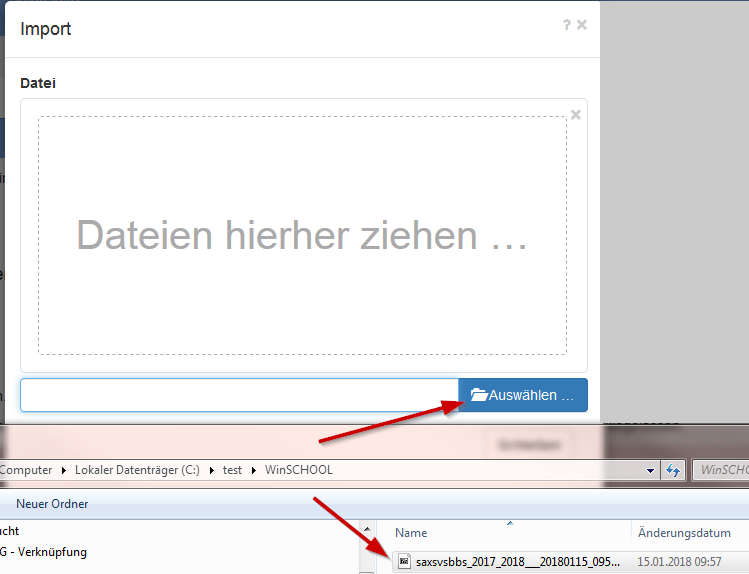Select the WinSCHOOL breadcrumb

click(x=299, y=470)
